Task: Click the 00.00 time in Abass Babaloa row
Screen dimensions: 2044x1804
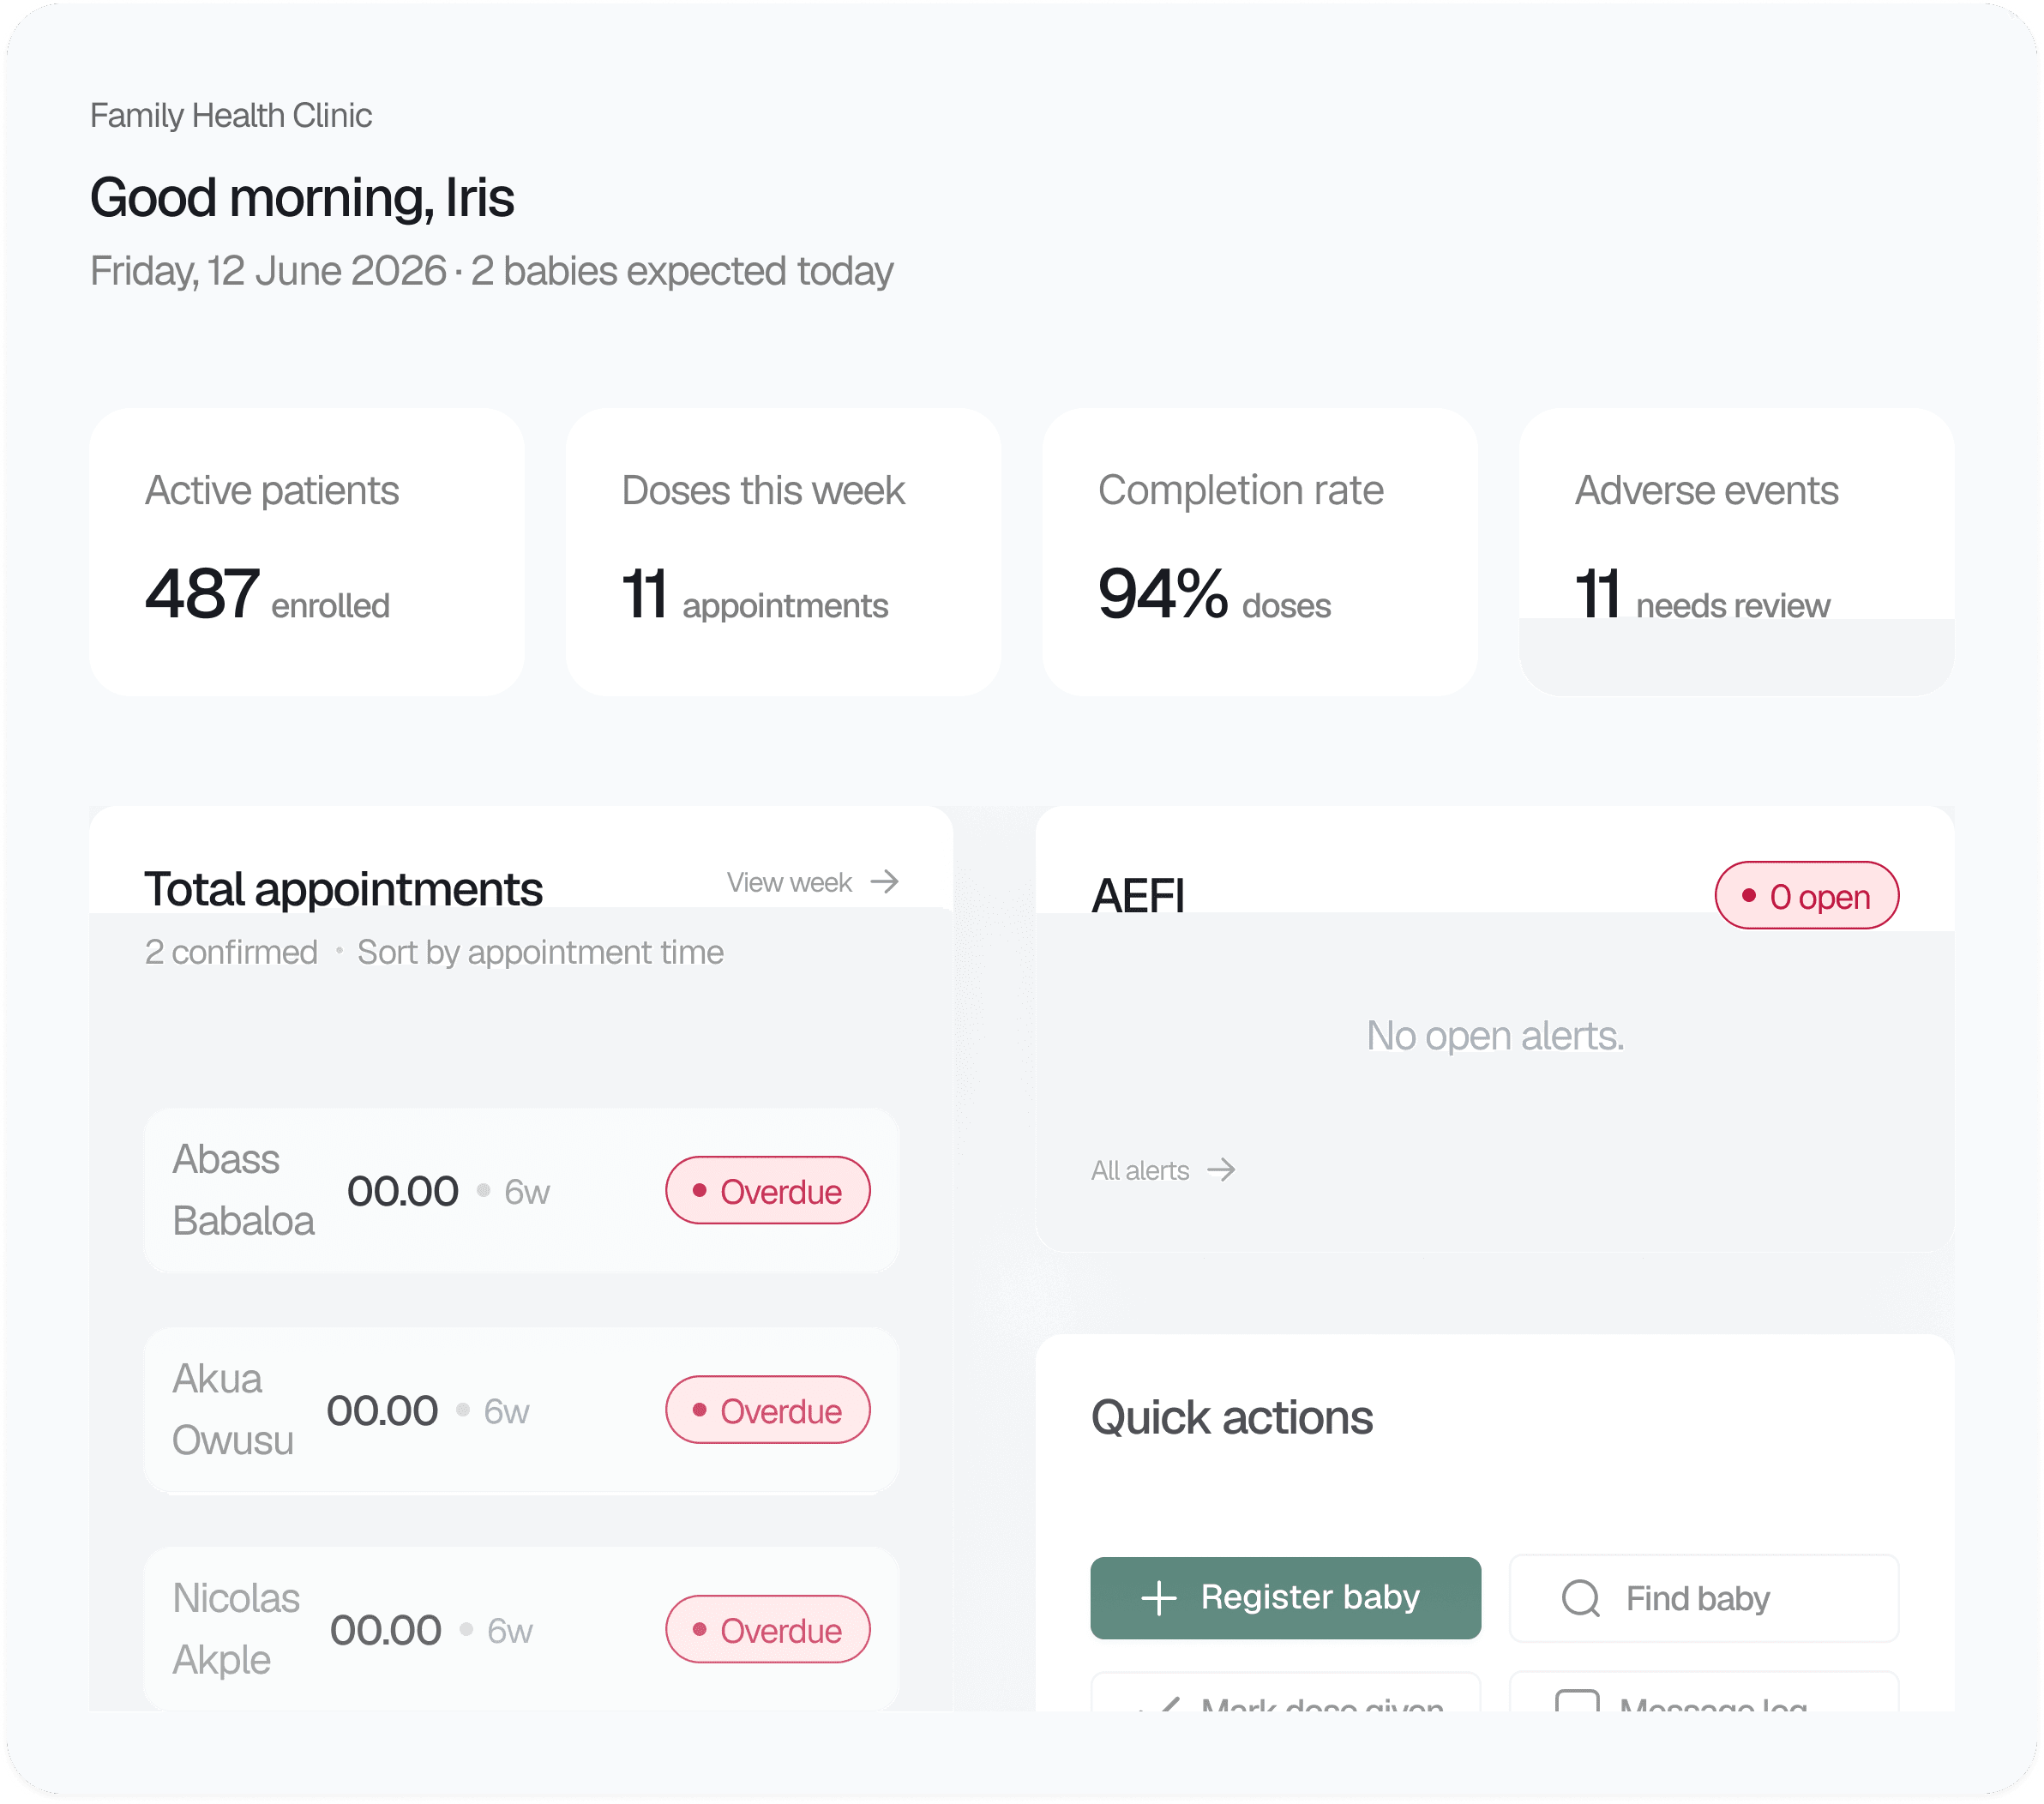Action: [403, 1192]
